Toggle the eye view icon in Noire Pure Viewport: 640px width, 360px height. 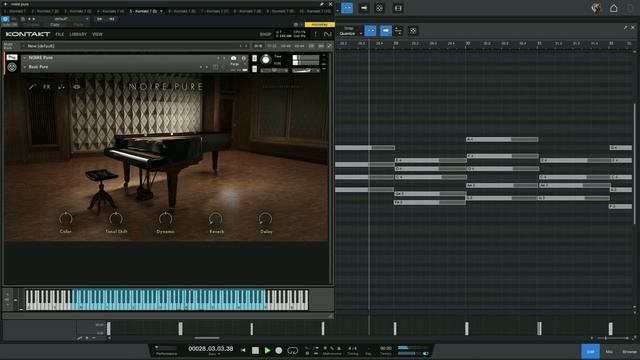click(x=76, y=87)
